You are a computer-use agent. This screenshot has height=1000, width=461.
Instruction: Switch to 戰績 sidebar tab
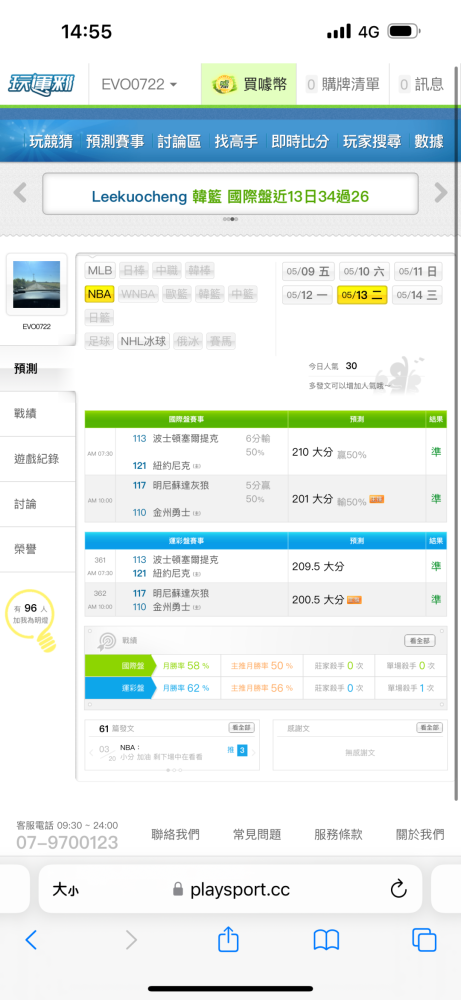38,414
